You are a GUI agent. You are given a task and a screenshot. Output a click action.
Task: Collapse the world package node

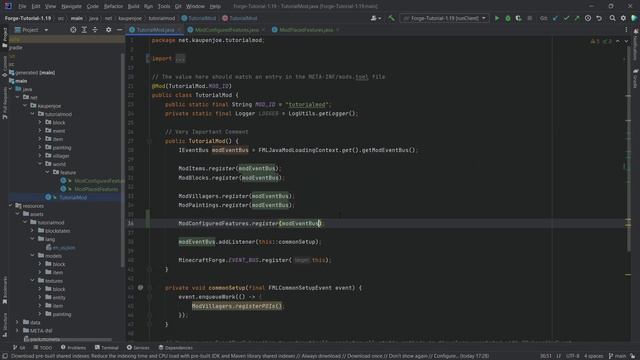[40, 164]
